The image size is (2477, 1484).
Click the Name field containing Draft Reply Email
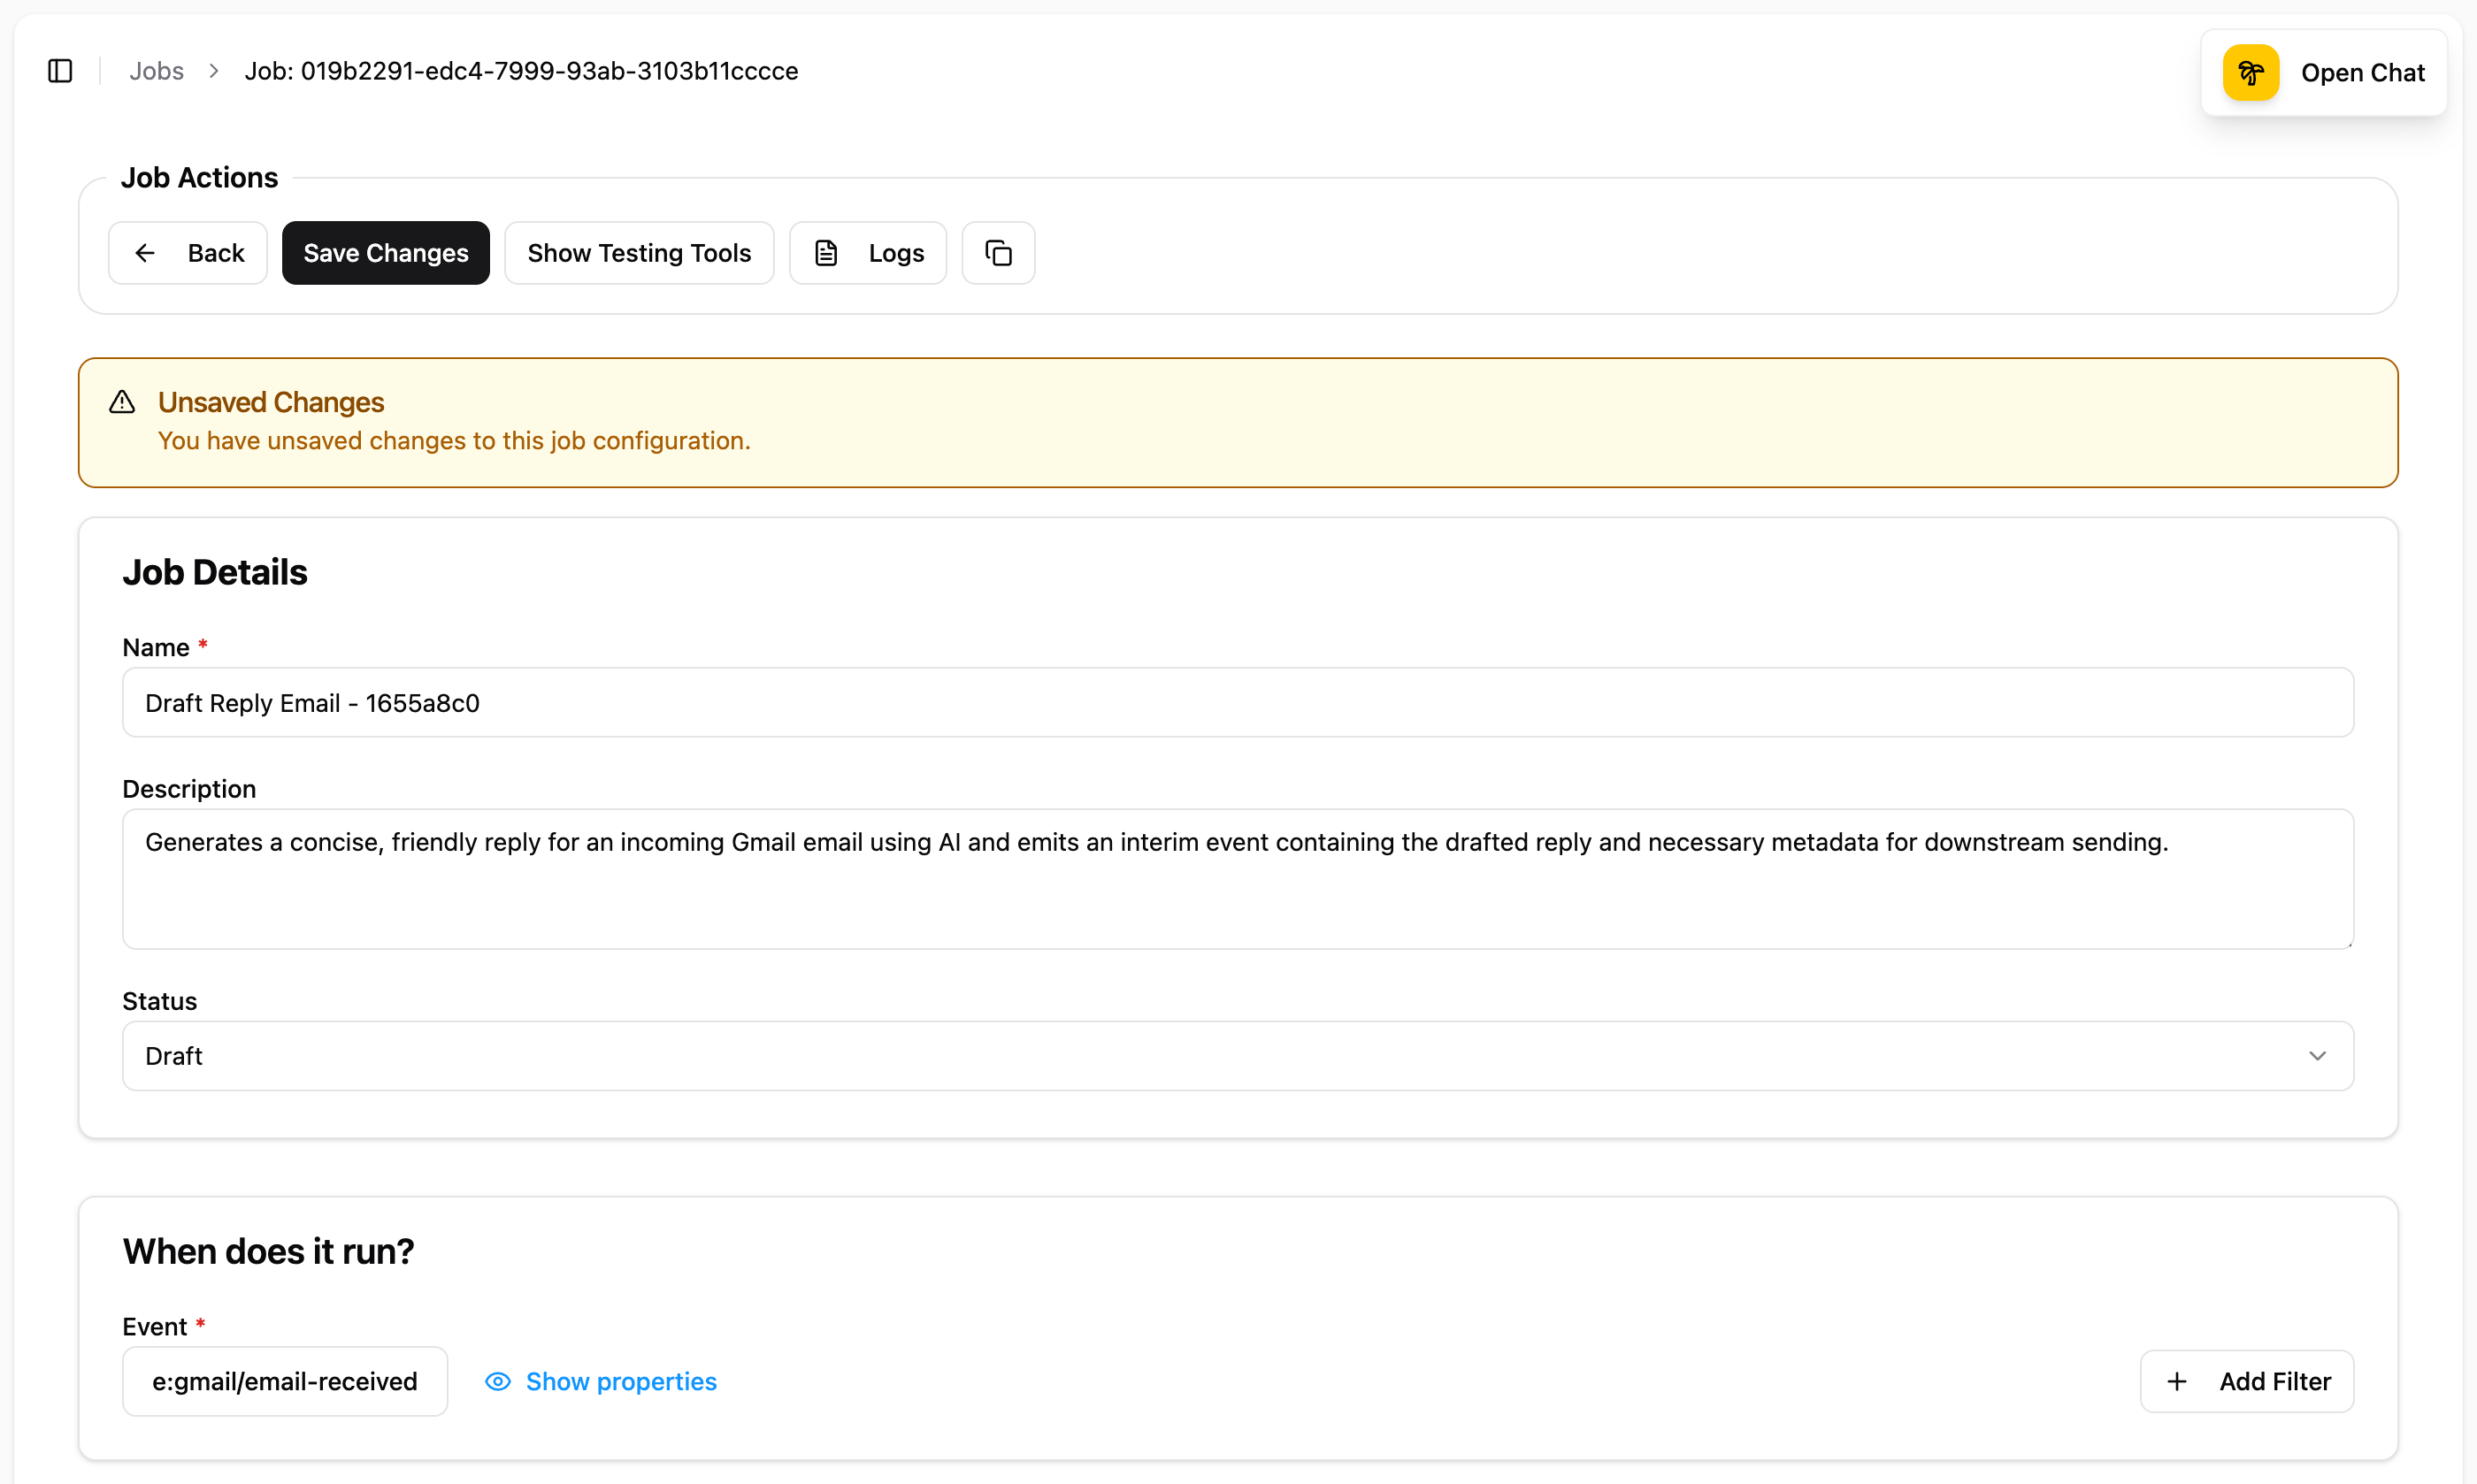pyautogui.click(x=1237, y=702)
